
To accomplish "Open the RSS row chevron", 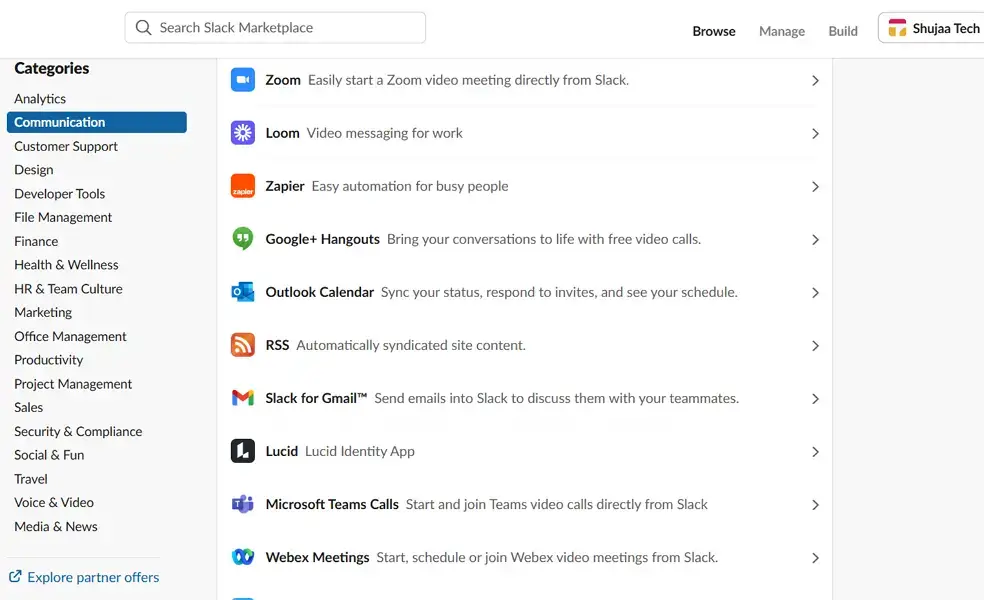I will pos(815,346).
